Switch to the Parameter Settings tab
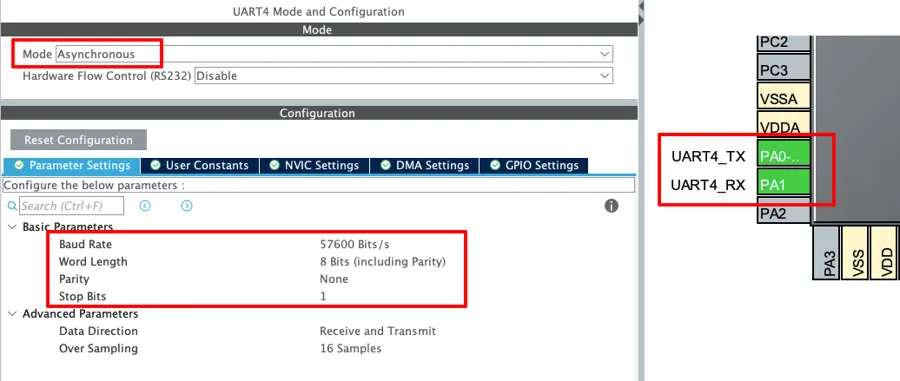Screen dimensions: 900x381 tap(72, 165)
